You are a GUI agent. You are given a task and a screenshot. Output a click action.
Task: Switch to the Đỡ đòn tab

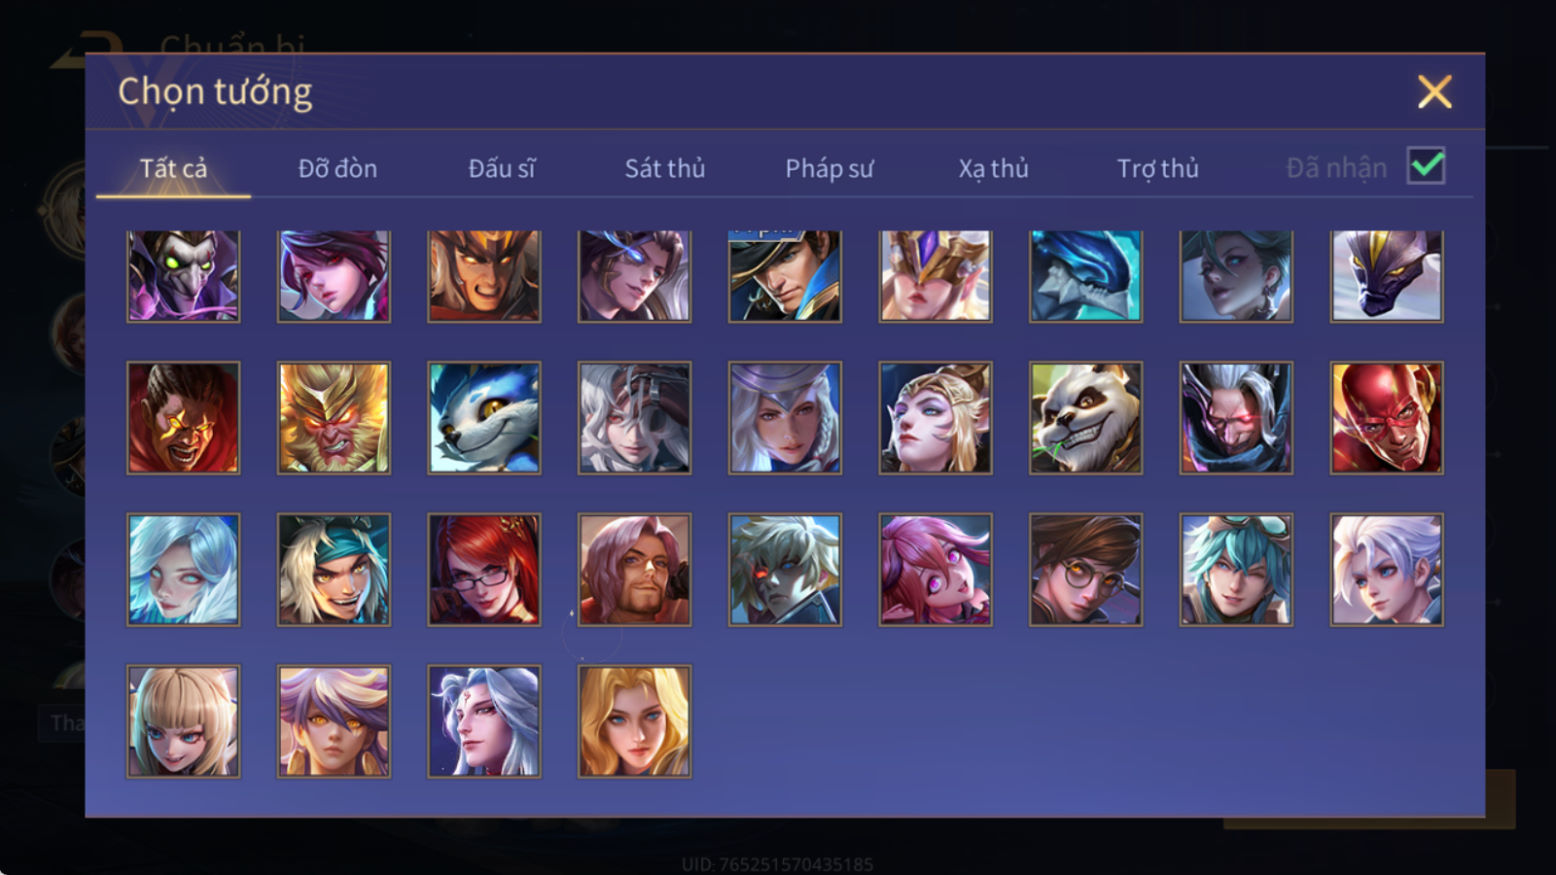click(x=338, y=168)
